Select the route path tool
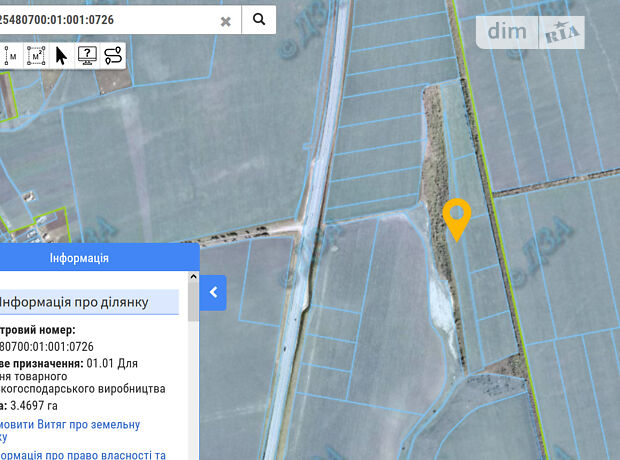Screen dimensions: 620x460 click(x=113, y=56)
